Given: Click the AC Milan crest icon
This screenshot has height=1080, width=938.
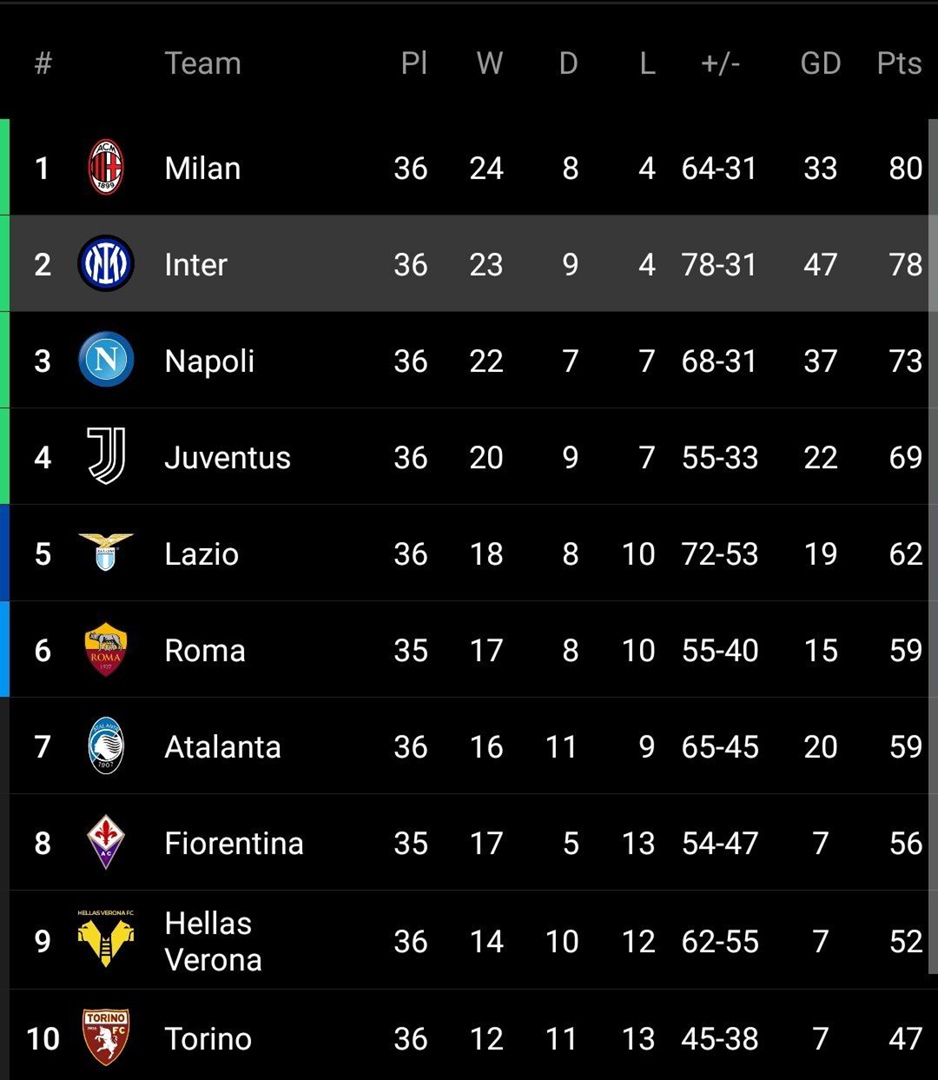Looking at the screenshot, I should (x=106, y=167).
